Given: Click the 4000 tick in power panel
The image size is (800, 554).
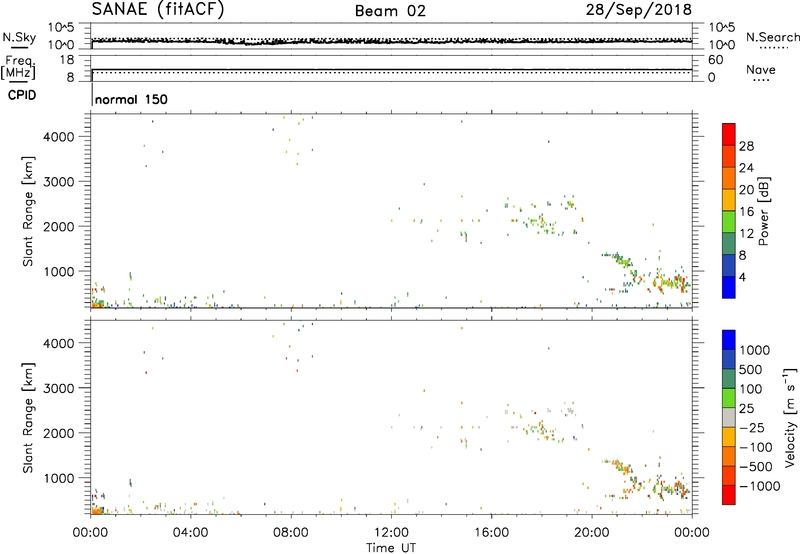Looking at the screenshot, I should tap(61, 137).
